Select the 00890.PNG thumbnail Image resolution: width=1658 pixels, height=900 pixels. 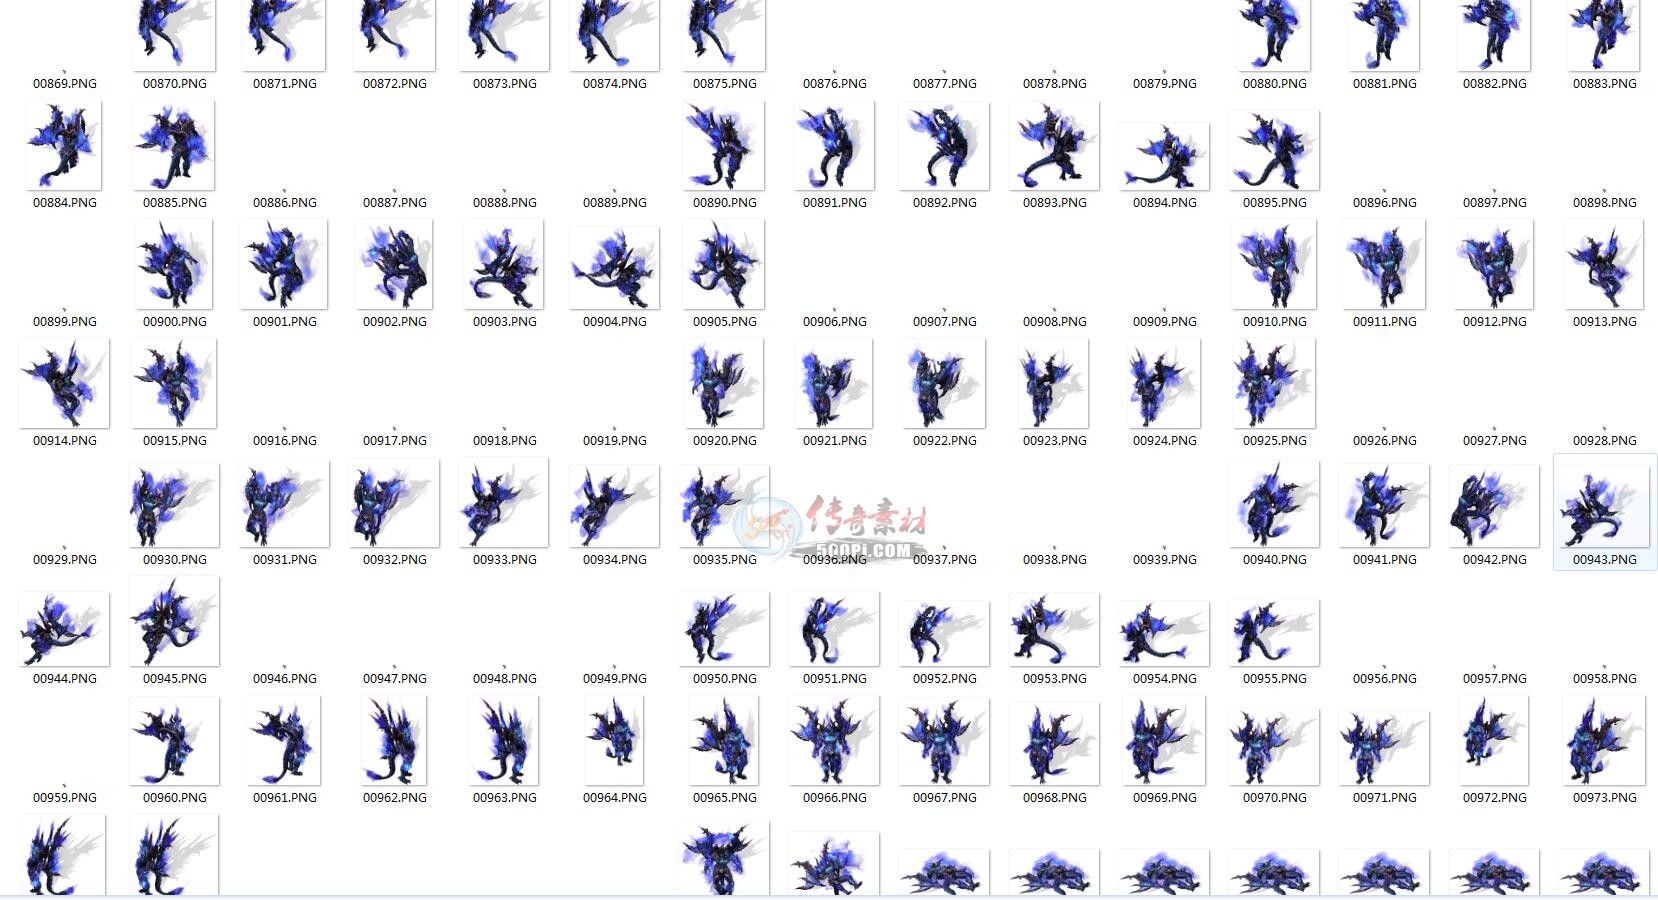724,147
